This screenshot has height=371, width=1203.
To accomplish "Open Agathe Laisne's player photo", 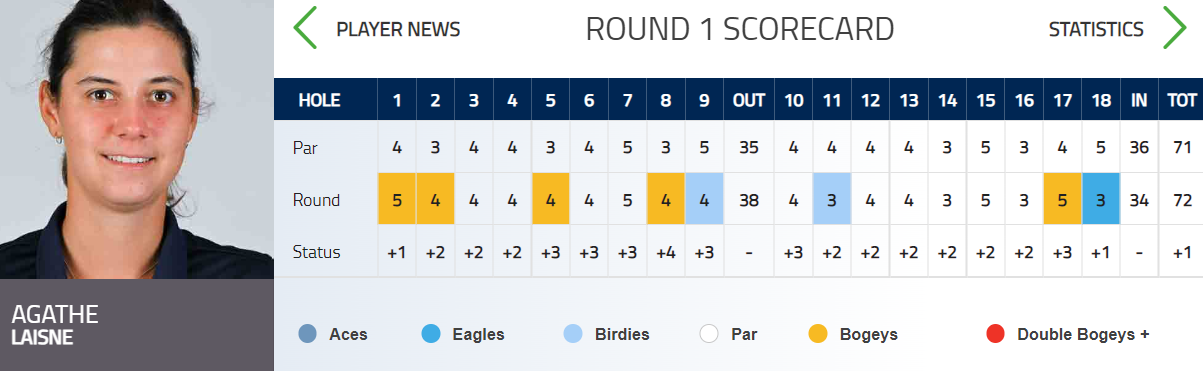I will point(137,139).
